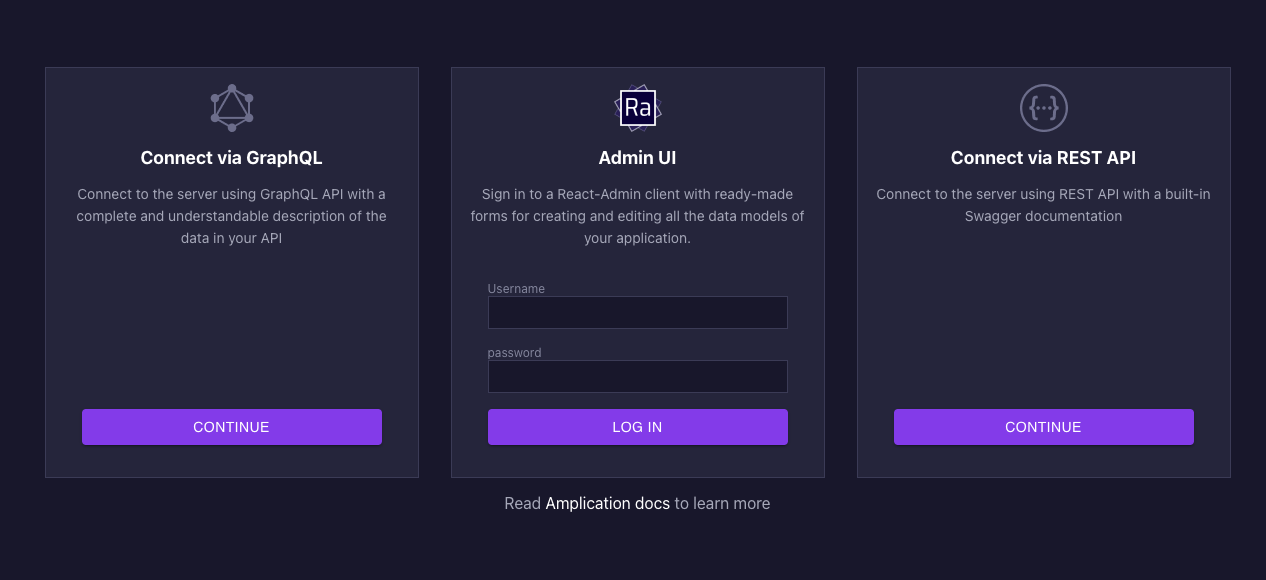Continue to the REST API Swagger docs
The width and height of the screenshot is (1266, 580).
(1044, 427)
